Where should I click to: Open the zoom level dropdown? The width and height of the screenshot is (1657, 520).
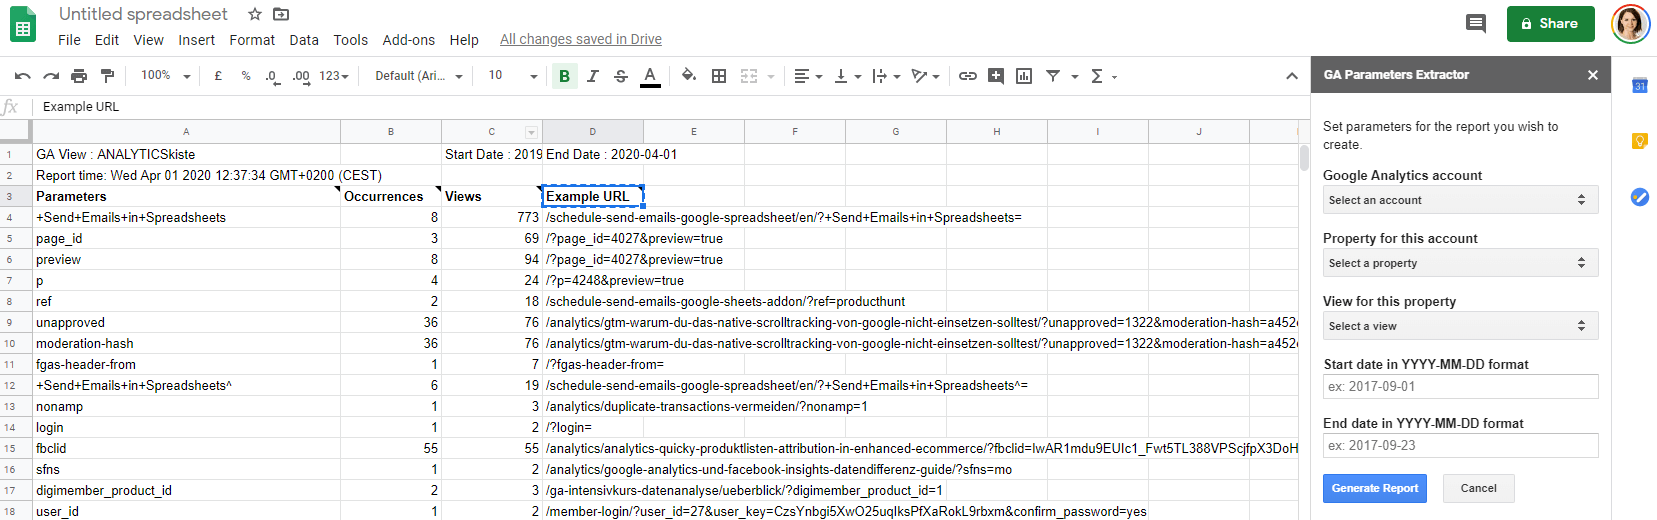pos(165,76)
